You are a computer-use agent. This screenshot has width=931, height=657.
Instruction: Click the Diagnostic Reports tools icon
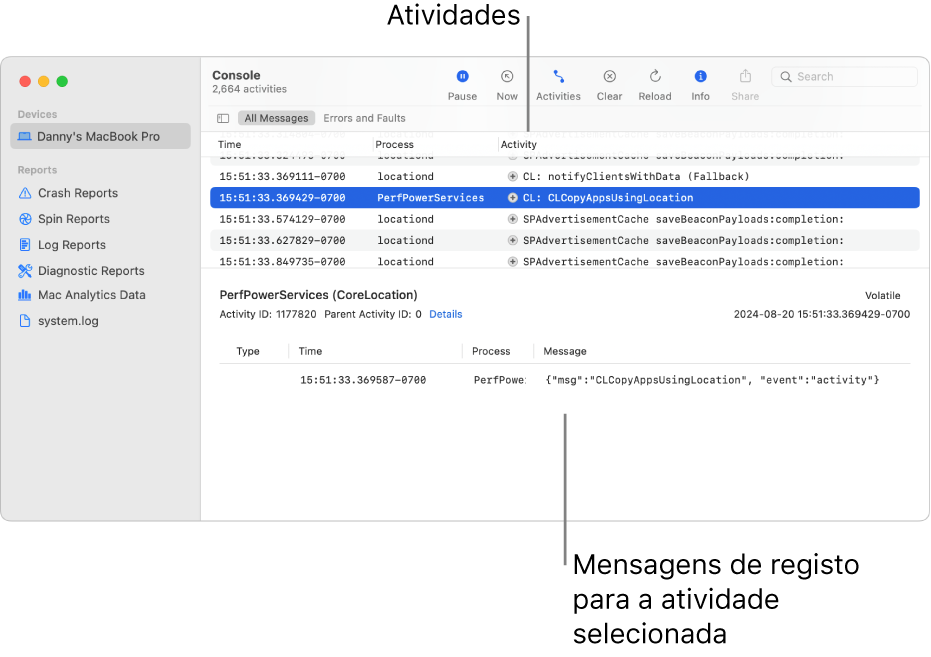pos(25,271)
